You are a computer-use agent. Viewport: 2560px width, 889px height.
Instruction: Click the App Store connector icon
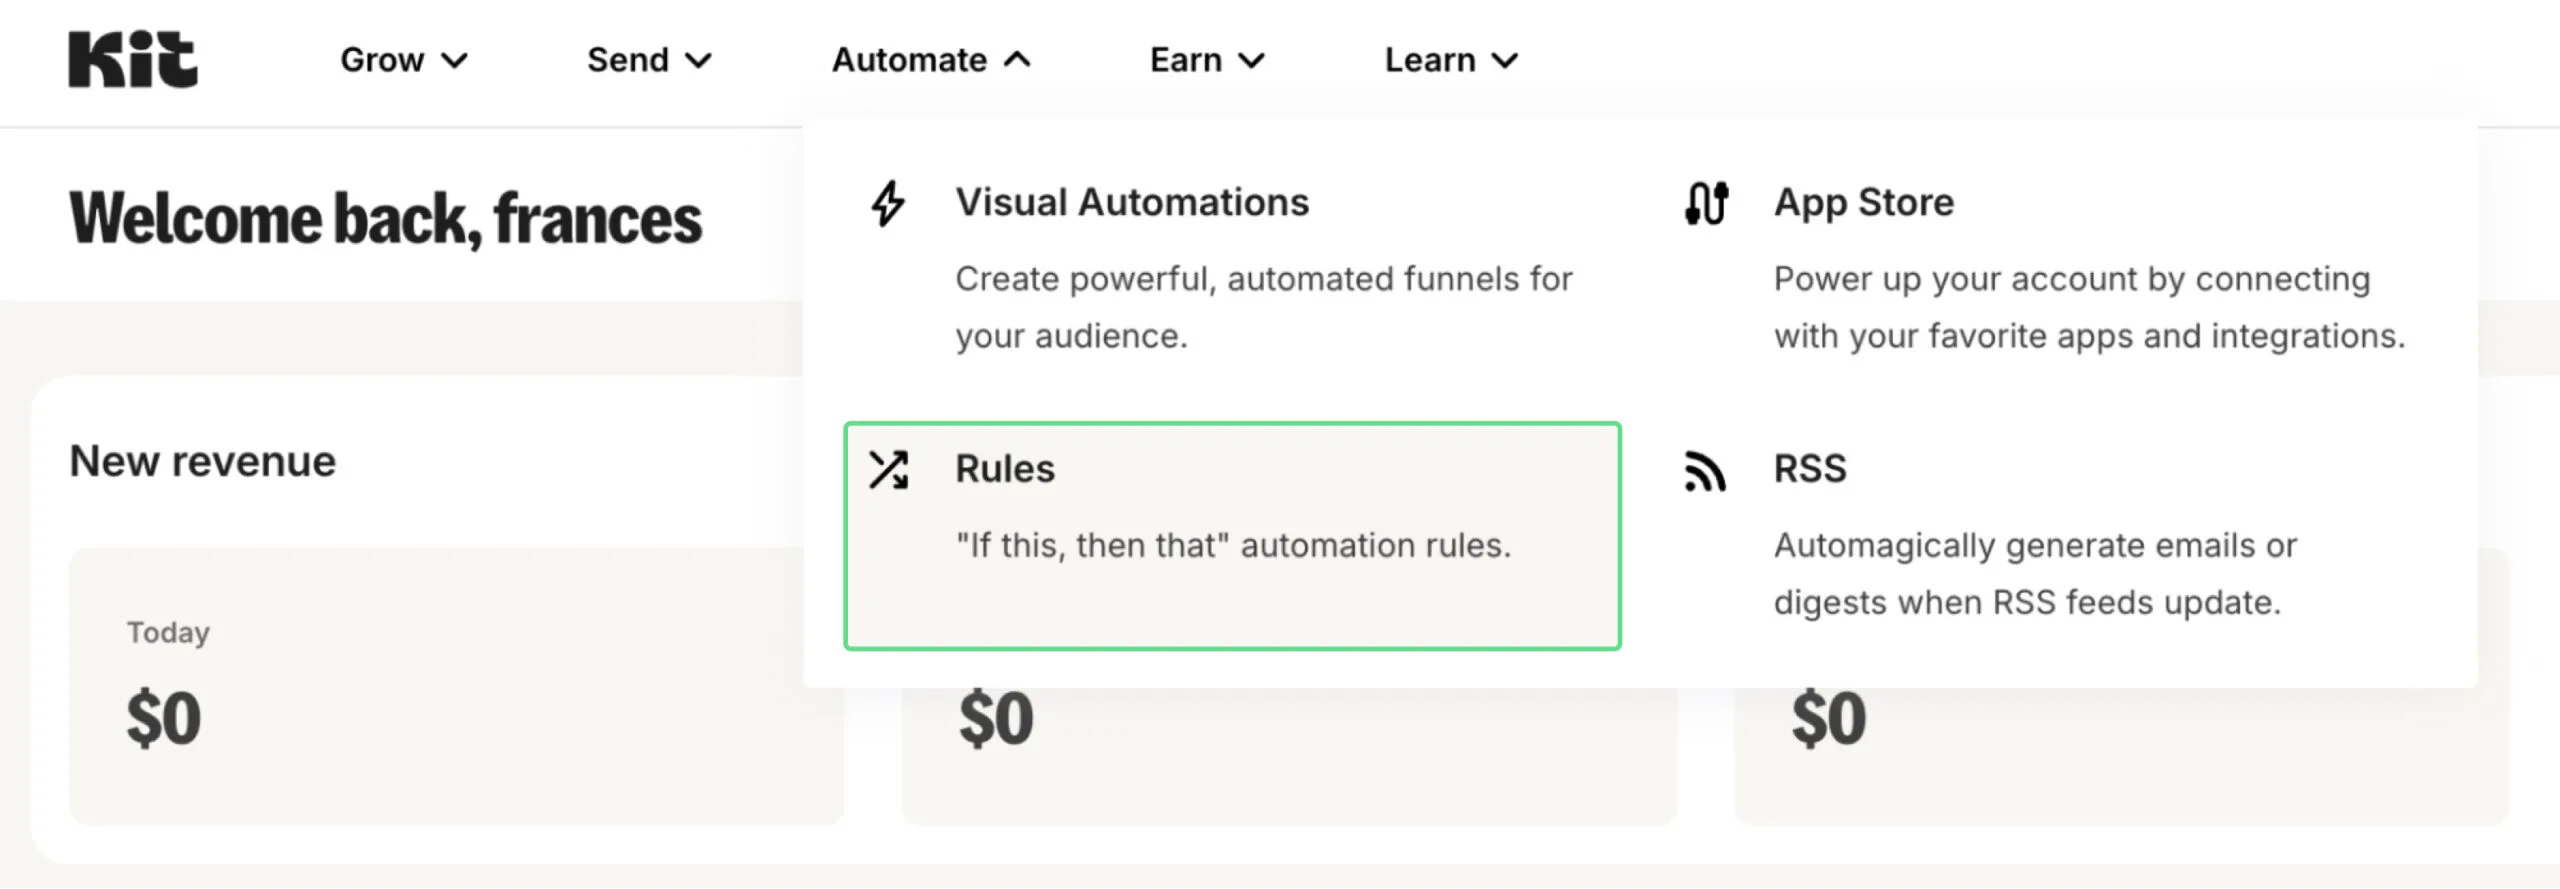coord(1706,203)
